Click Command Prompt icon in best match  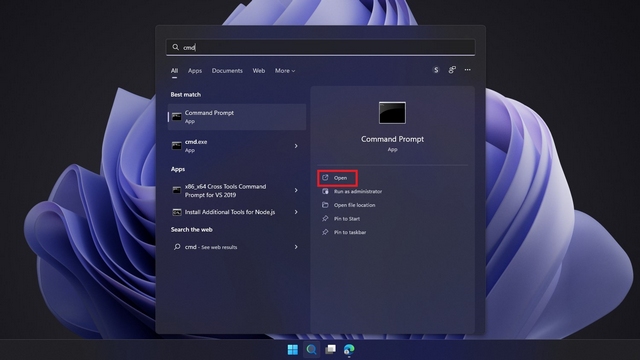pos(176,117)
